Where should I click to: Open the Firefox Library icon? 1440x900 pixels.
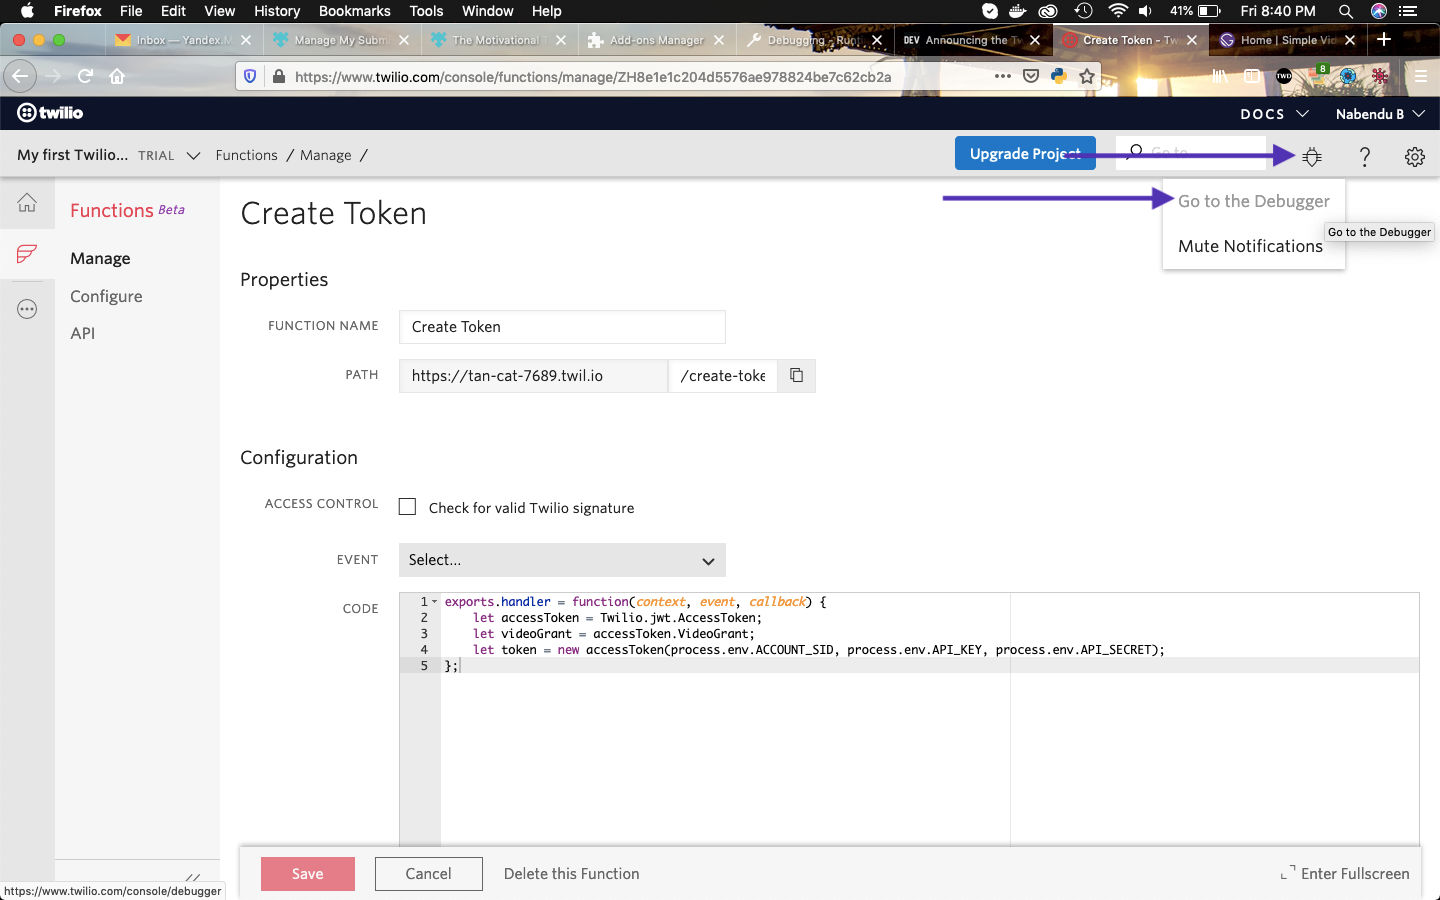point(1219,76)
